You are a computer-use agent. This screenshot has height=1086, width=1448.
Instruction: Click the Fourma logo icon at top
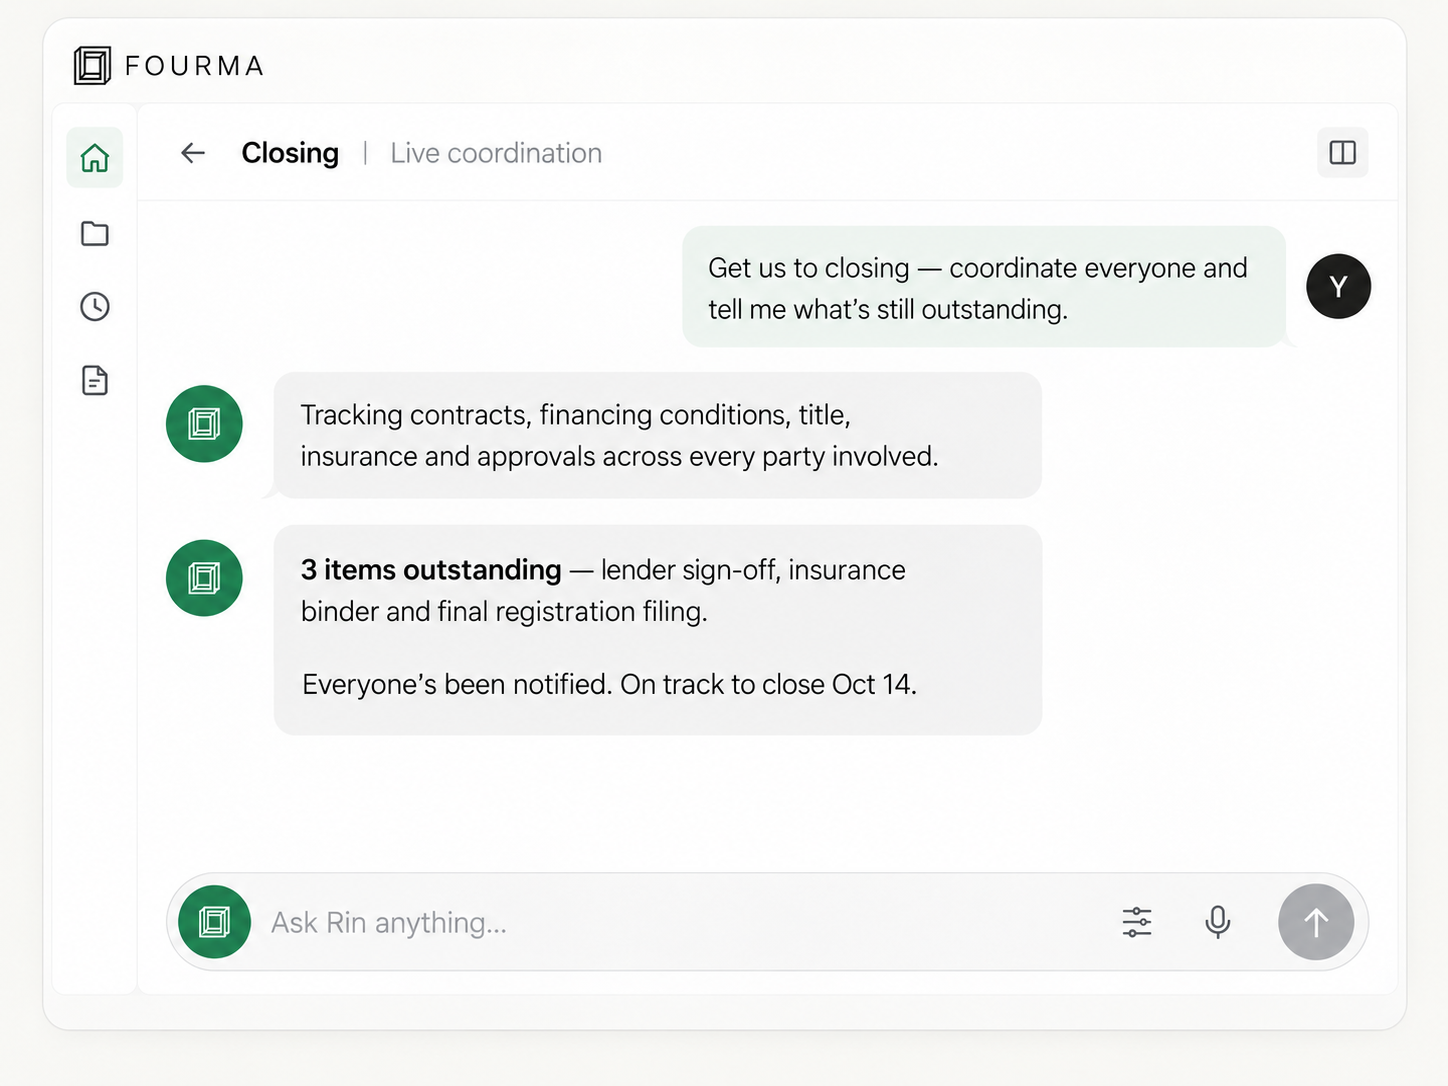92,66
